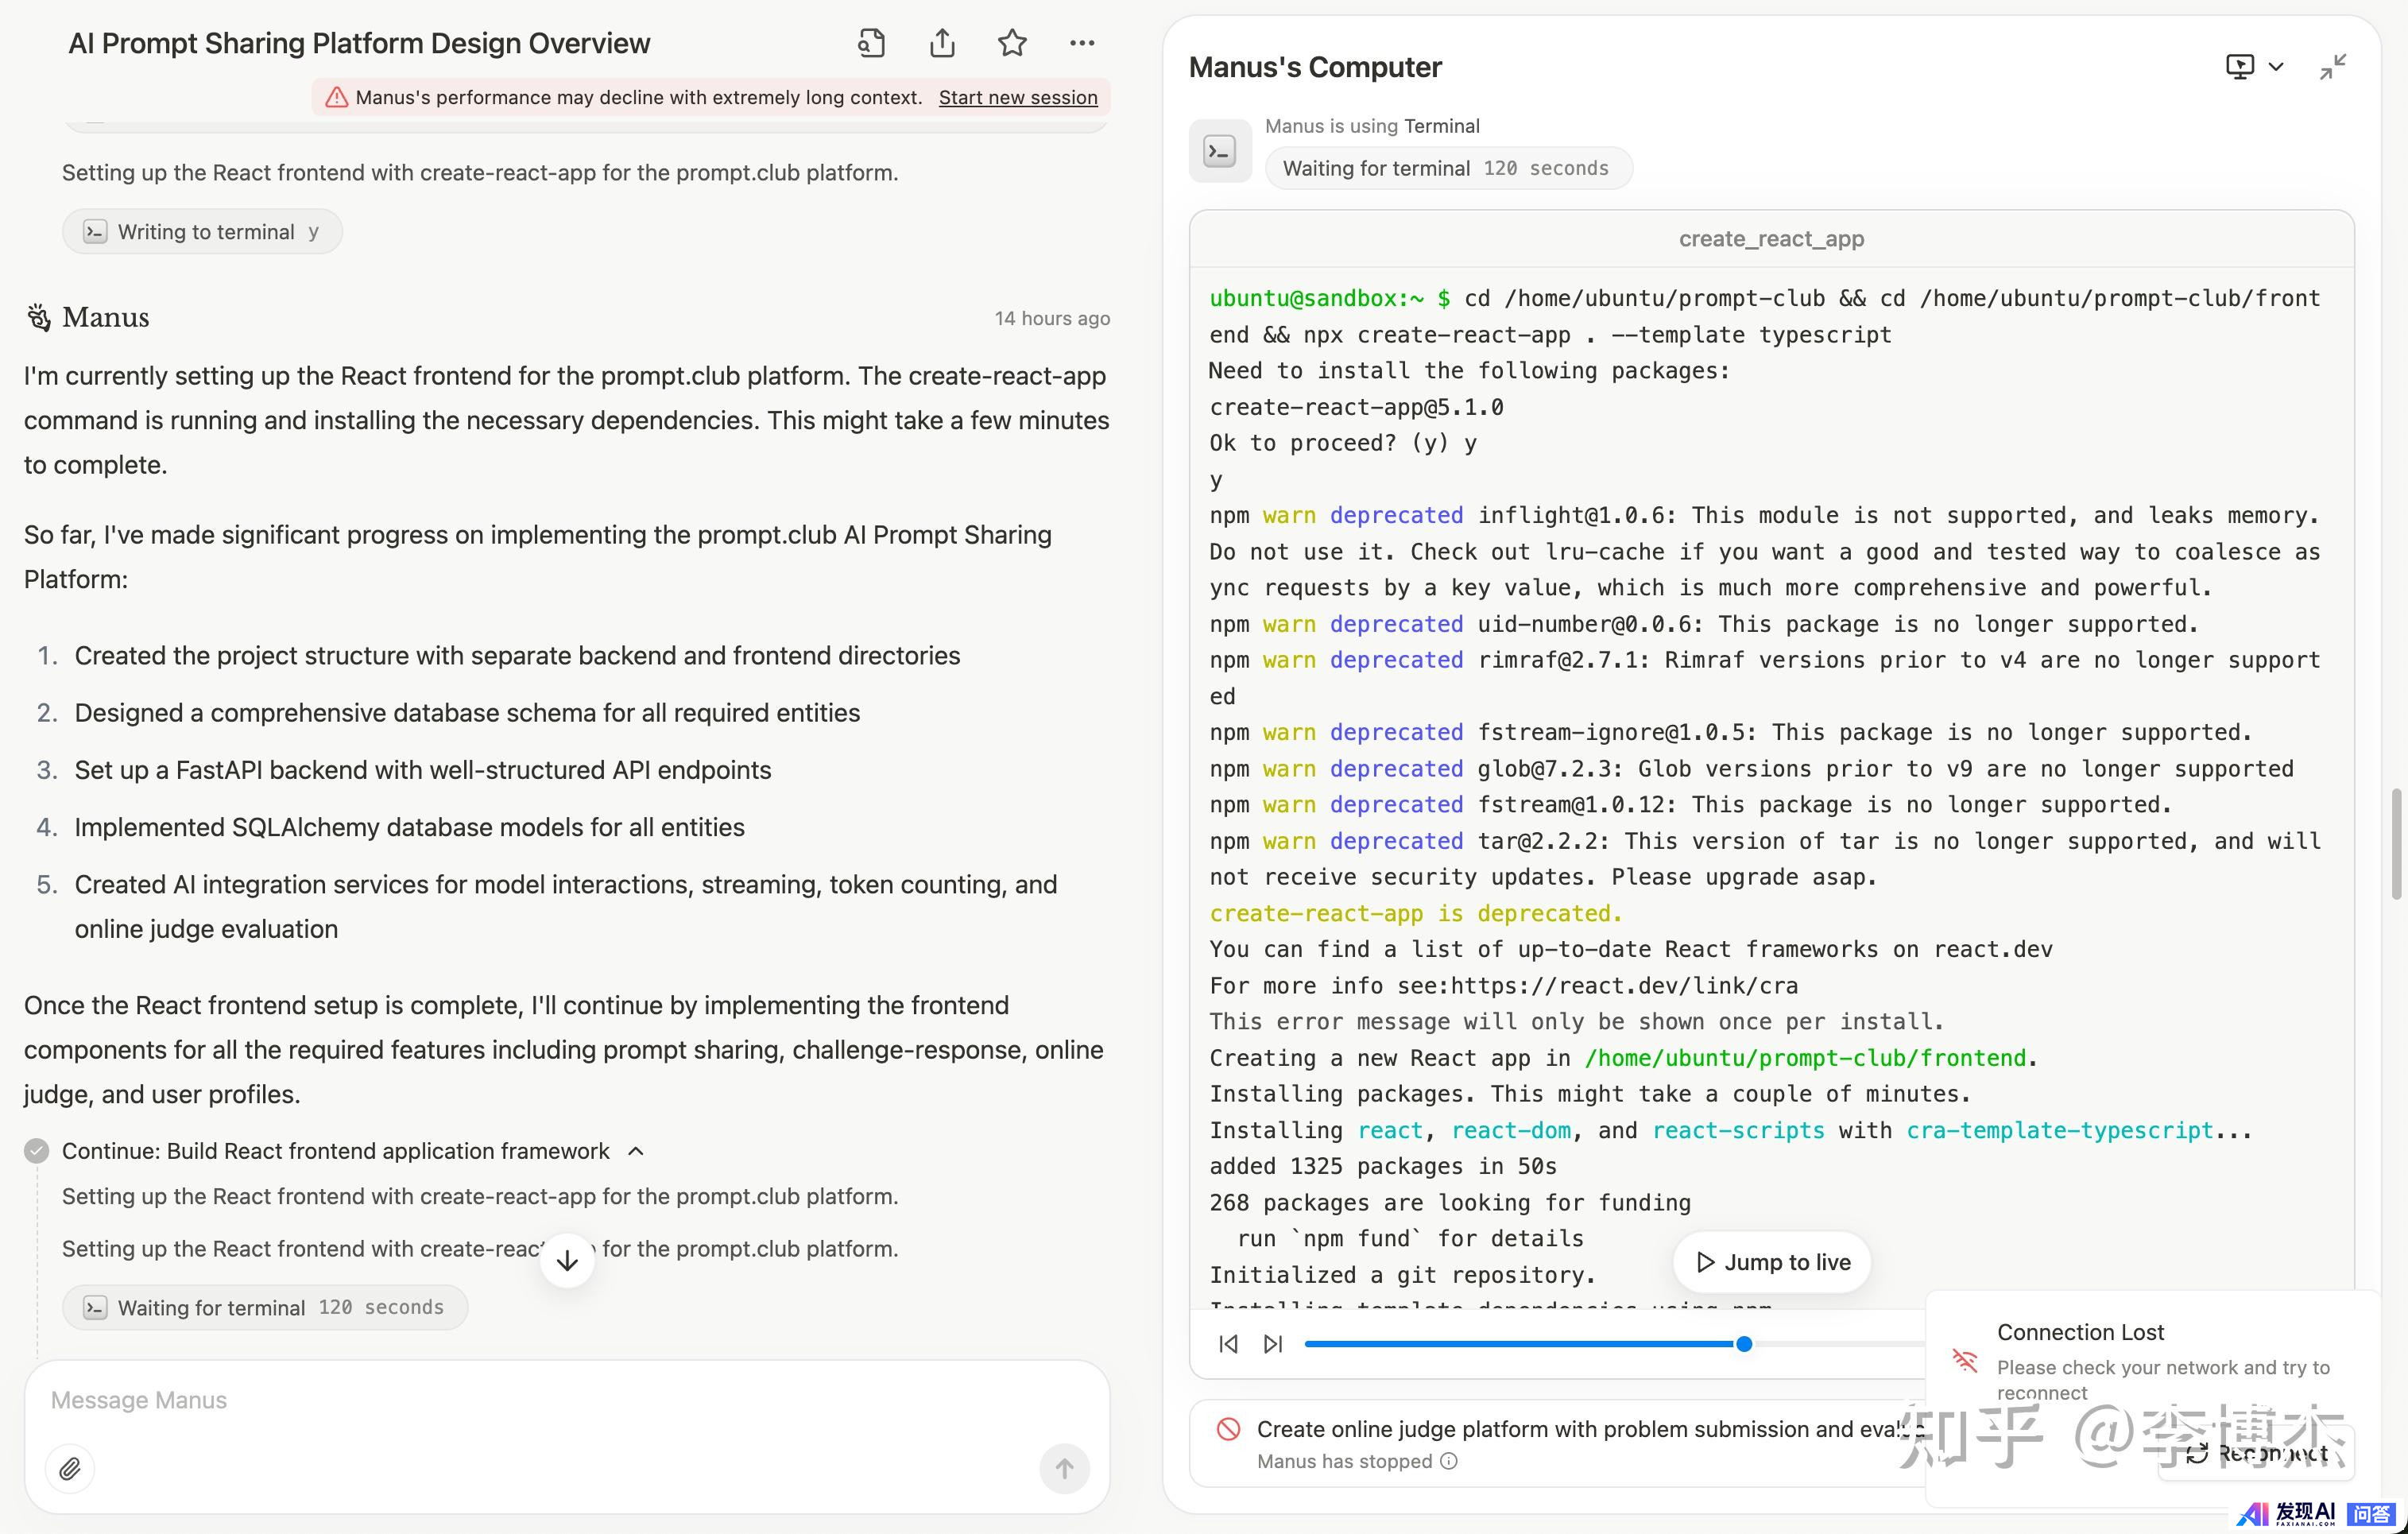Open the three-dot more options menu

(x=1082, y=43)
